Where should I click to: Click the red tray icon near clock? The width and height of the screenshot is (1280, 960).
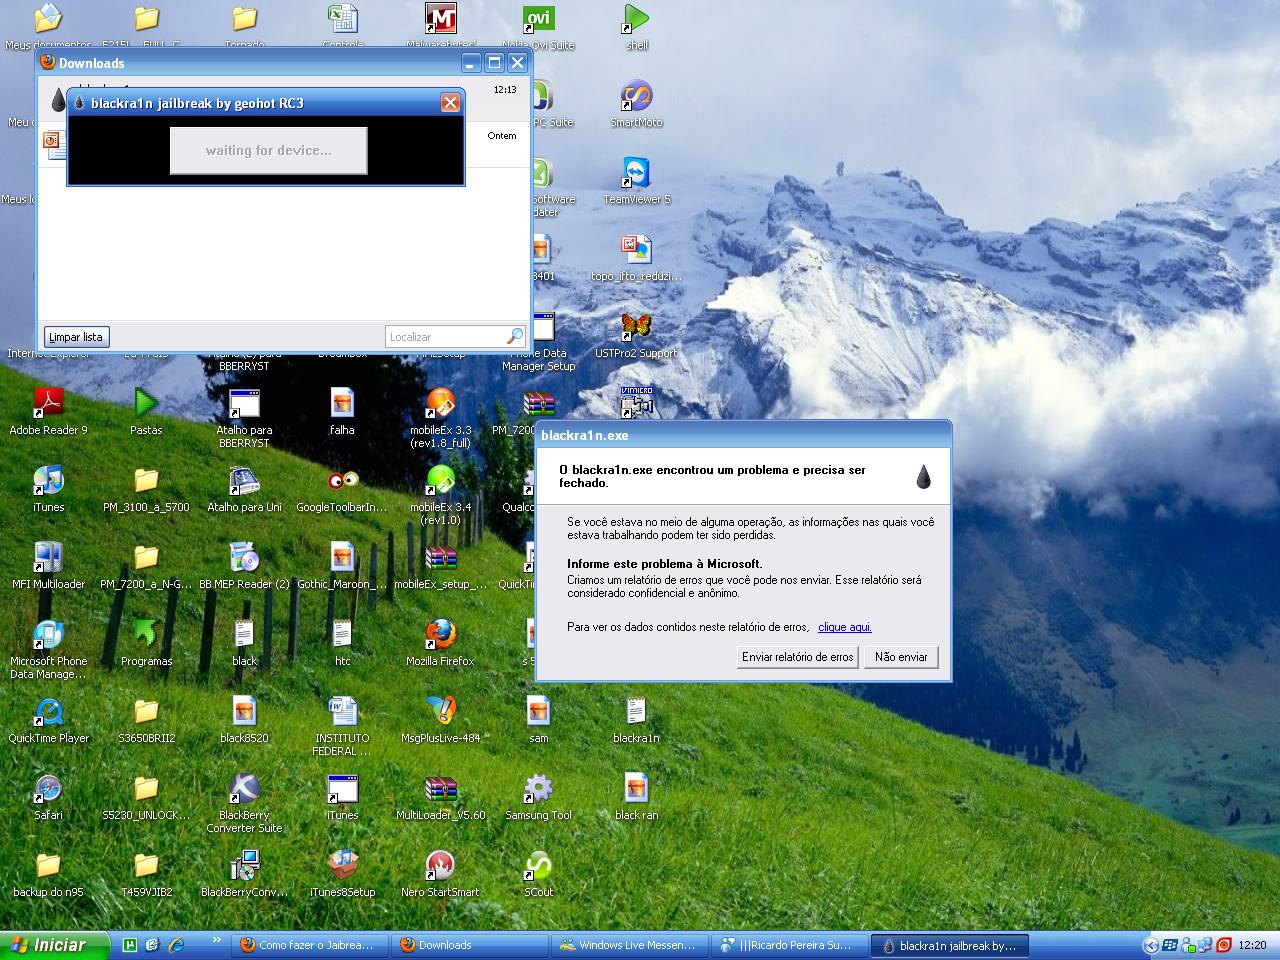point(1224,945)
